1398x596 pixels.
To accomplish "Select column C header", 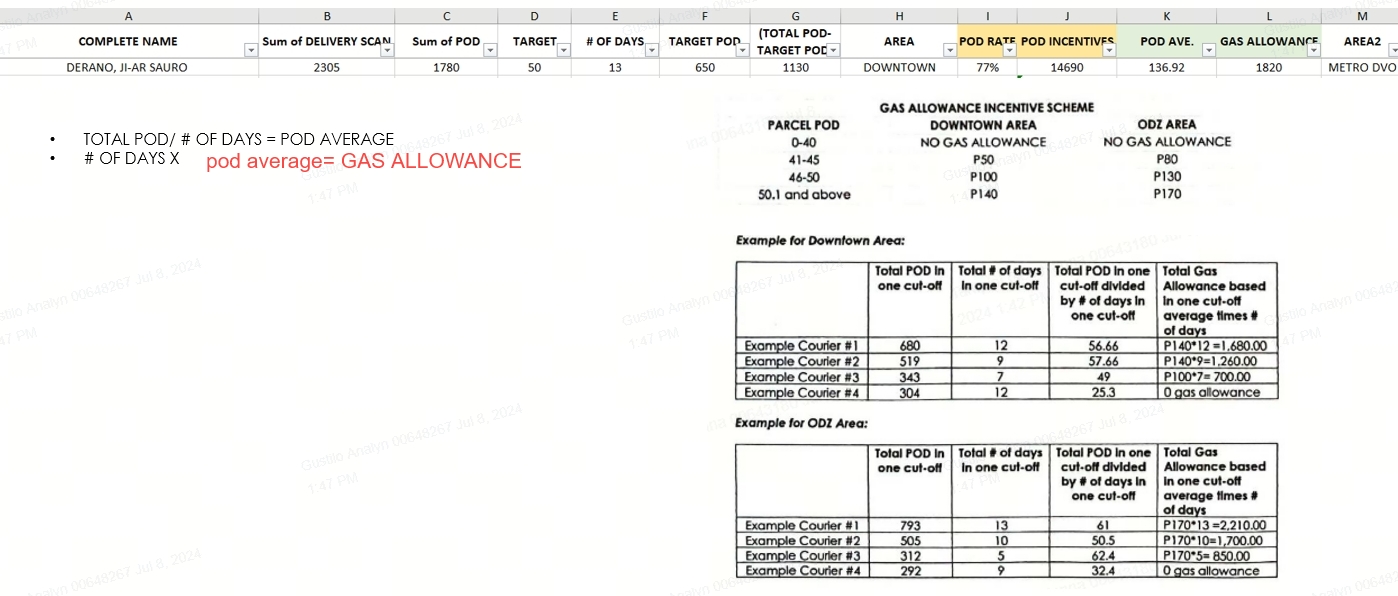I will pyautogui.click(x=446, y=16).
